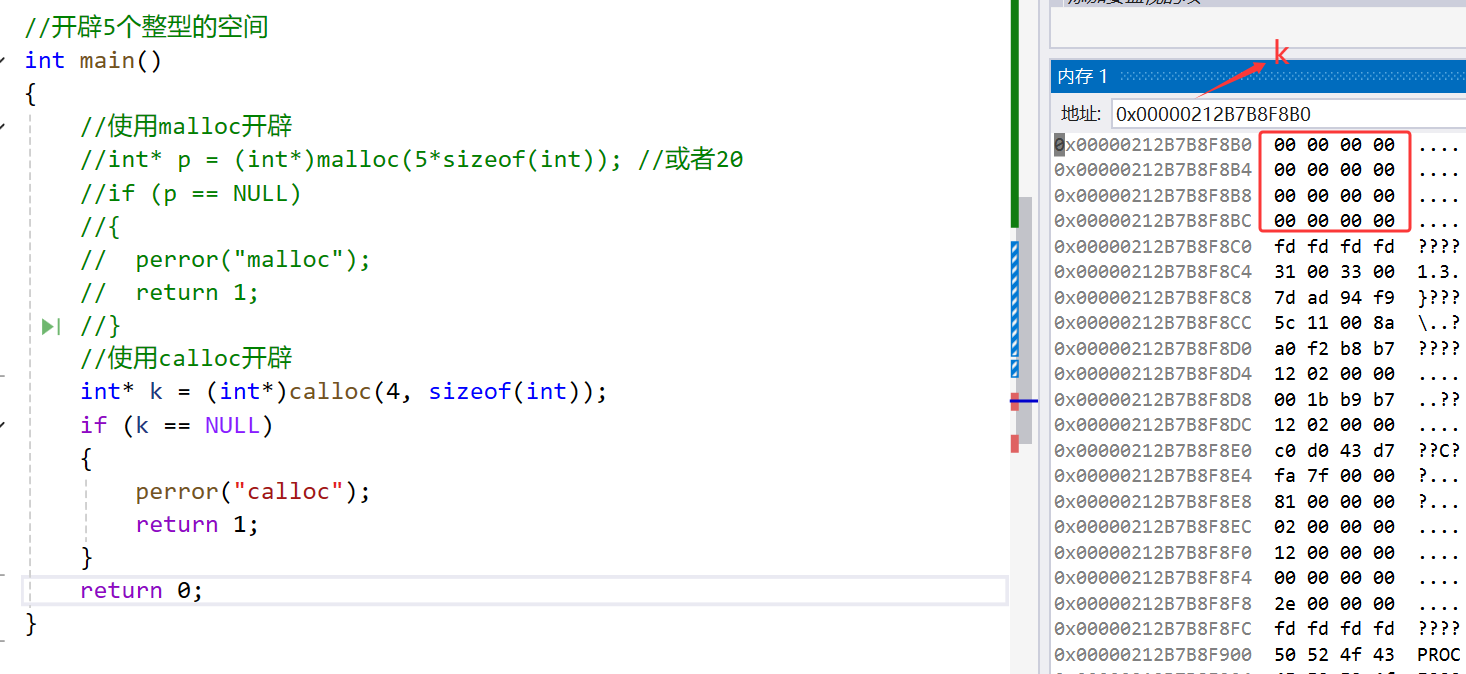Click the 地址: label in memory window

1081,114
